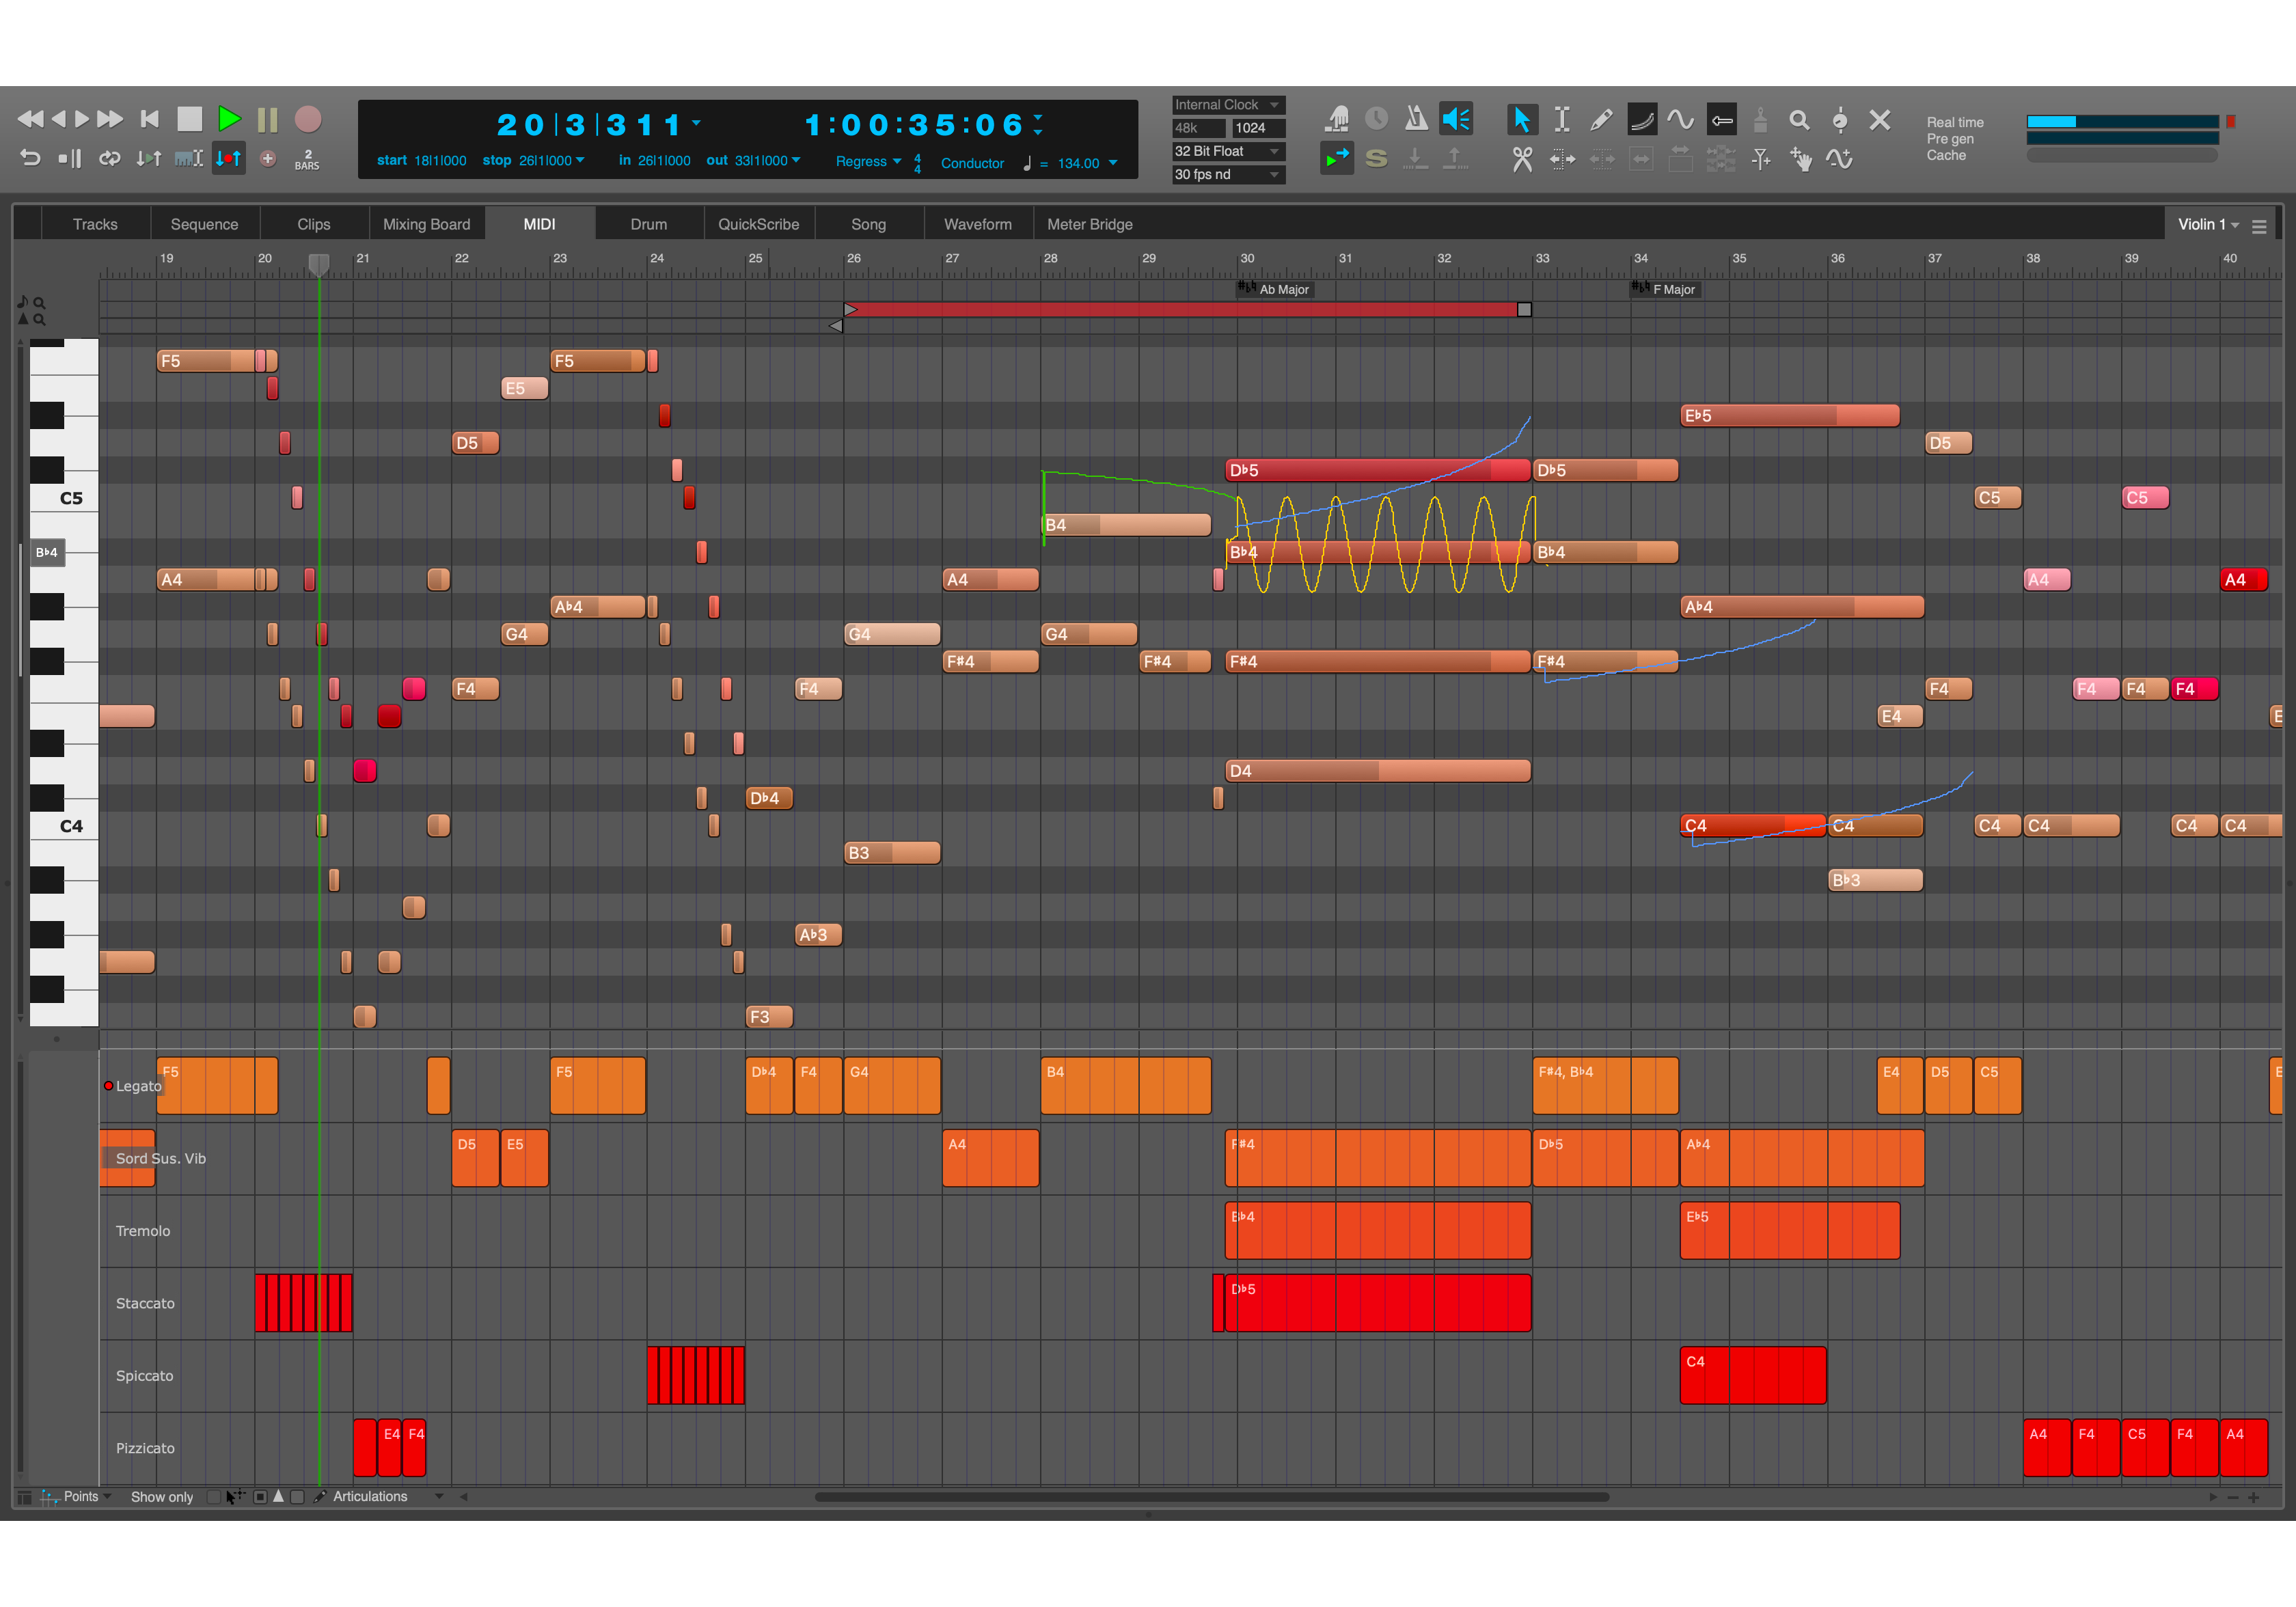Switch to the Waveform tab

978,224
